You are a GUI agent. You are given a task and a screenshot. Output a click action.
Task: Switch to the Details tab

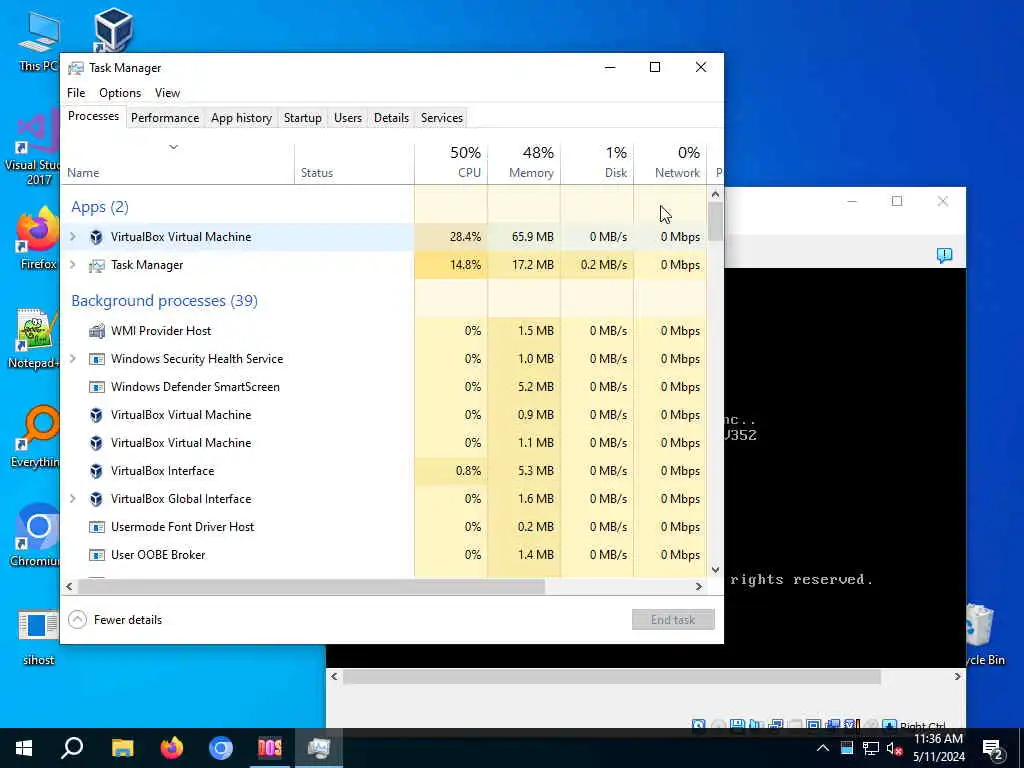tap(391, 118)
